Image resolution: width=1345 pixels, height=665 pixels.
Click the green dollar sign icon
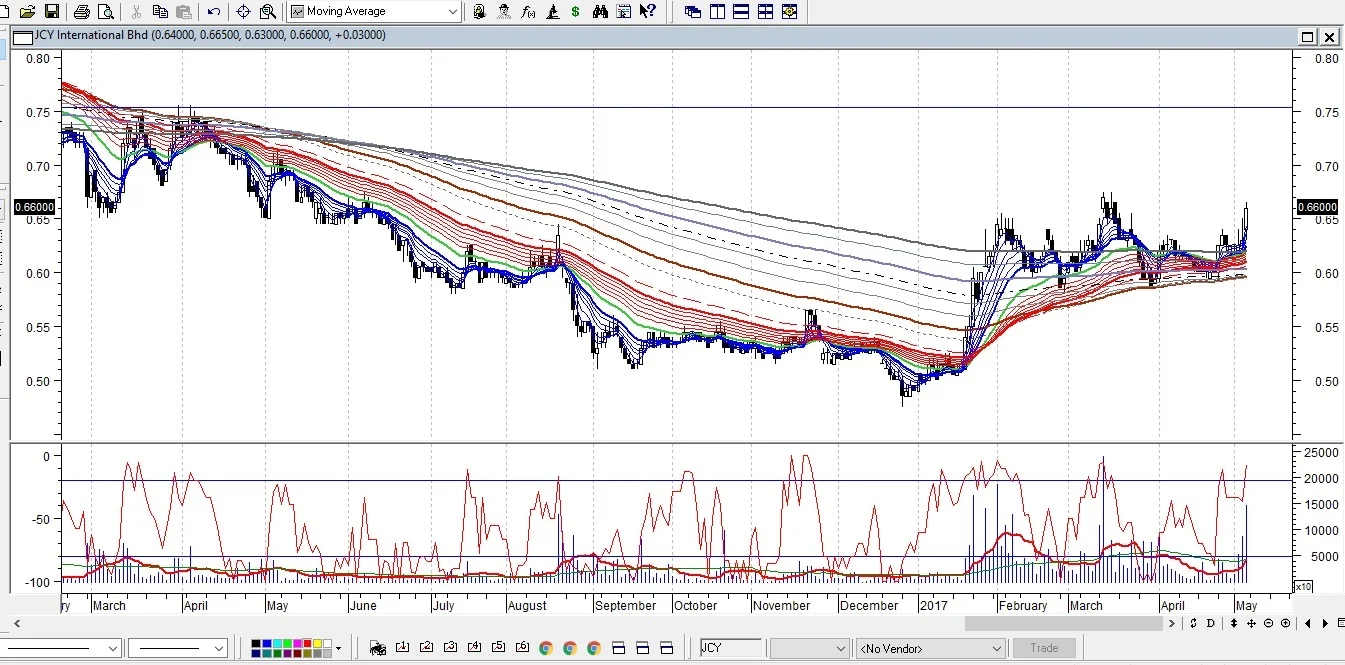575,12
